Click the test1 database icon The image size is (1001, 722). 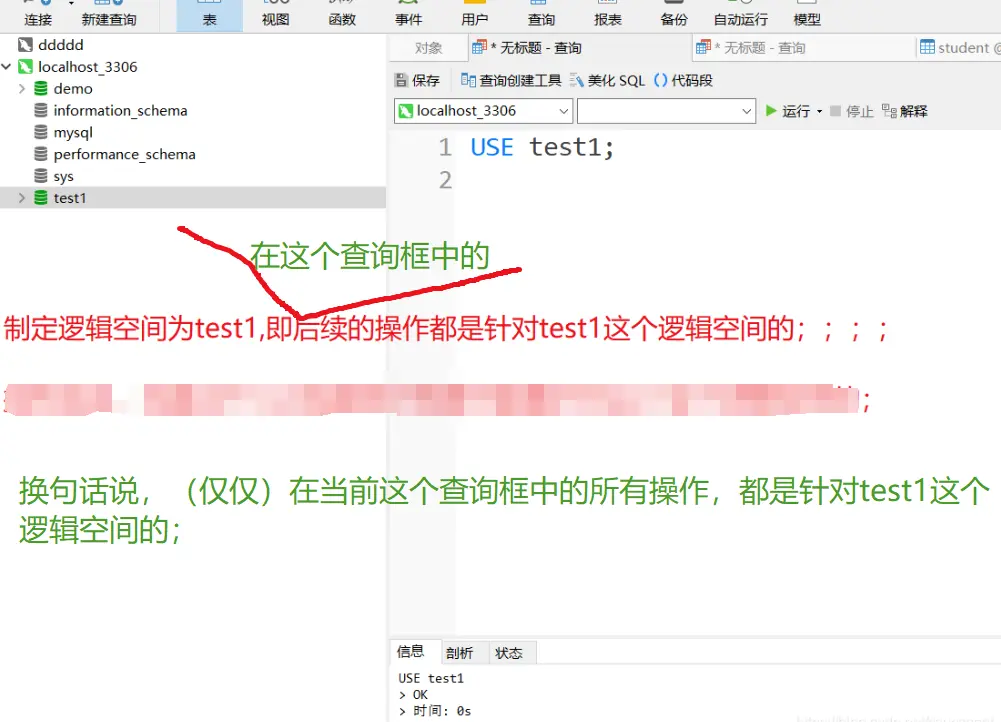(x=40, y=198)
